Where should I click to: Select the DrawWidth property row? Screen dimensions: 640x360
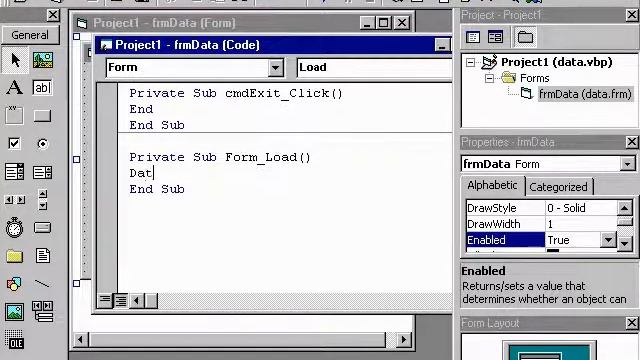pos(541,224)
